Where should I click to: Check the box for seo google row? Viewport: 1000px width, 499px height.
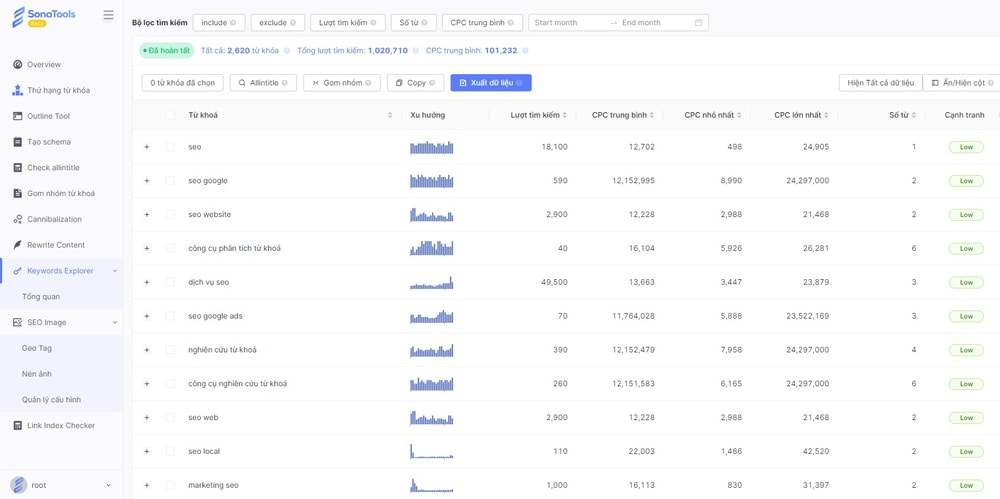170,181
